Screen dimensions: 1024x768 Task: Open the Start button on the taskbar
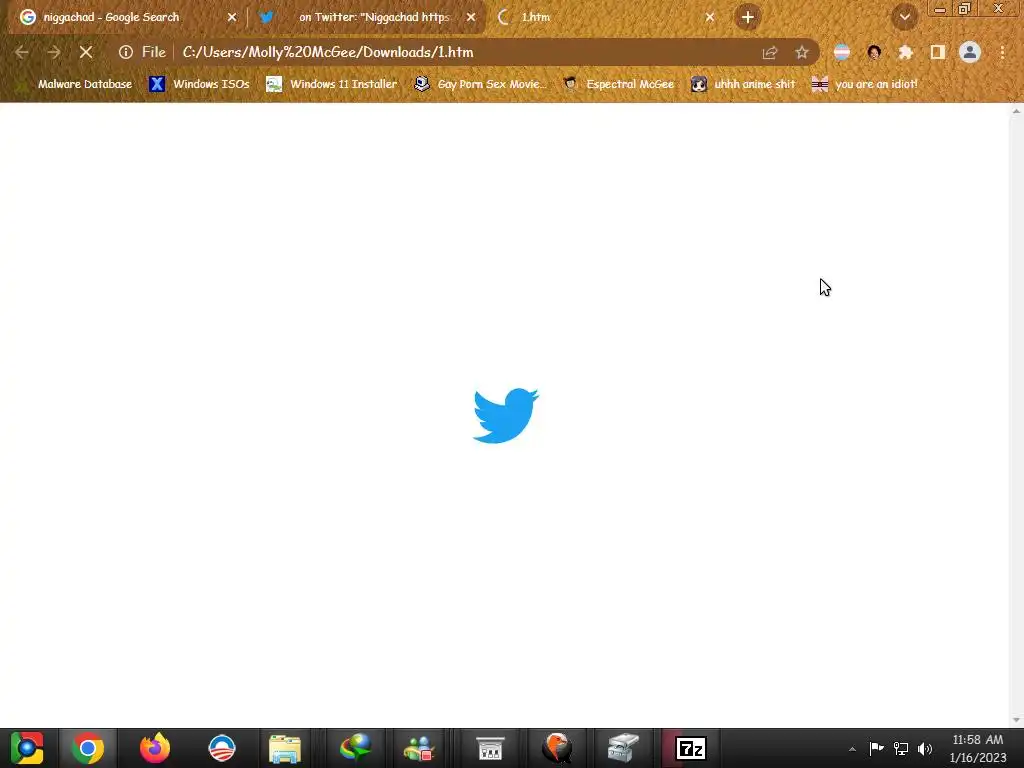coord(27,748)
